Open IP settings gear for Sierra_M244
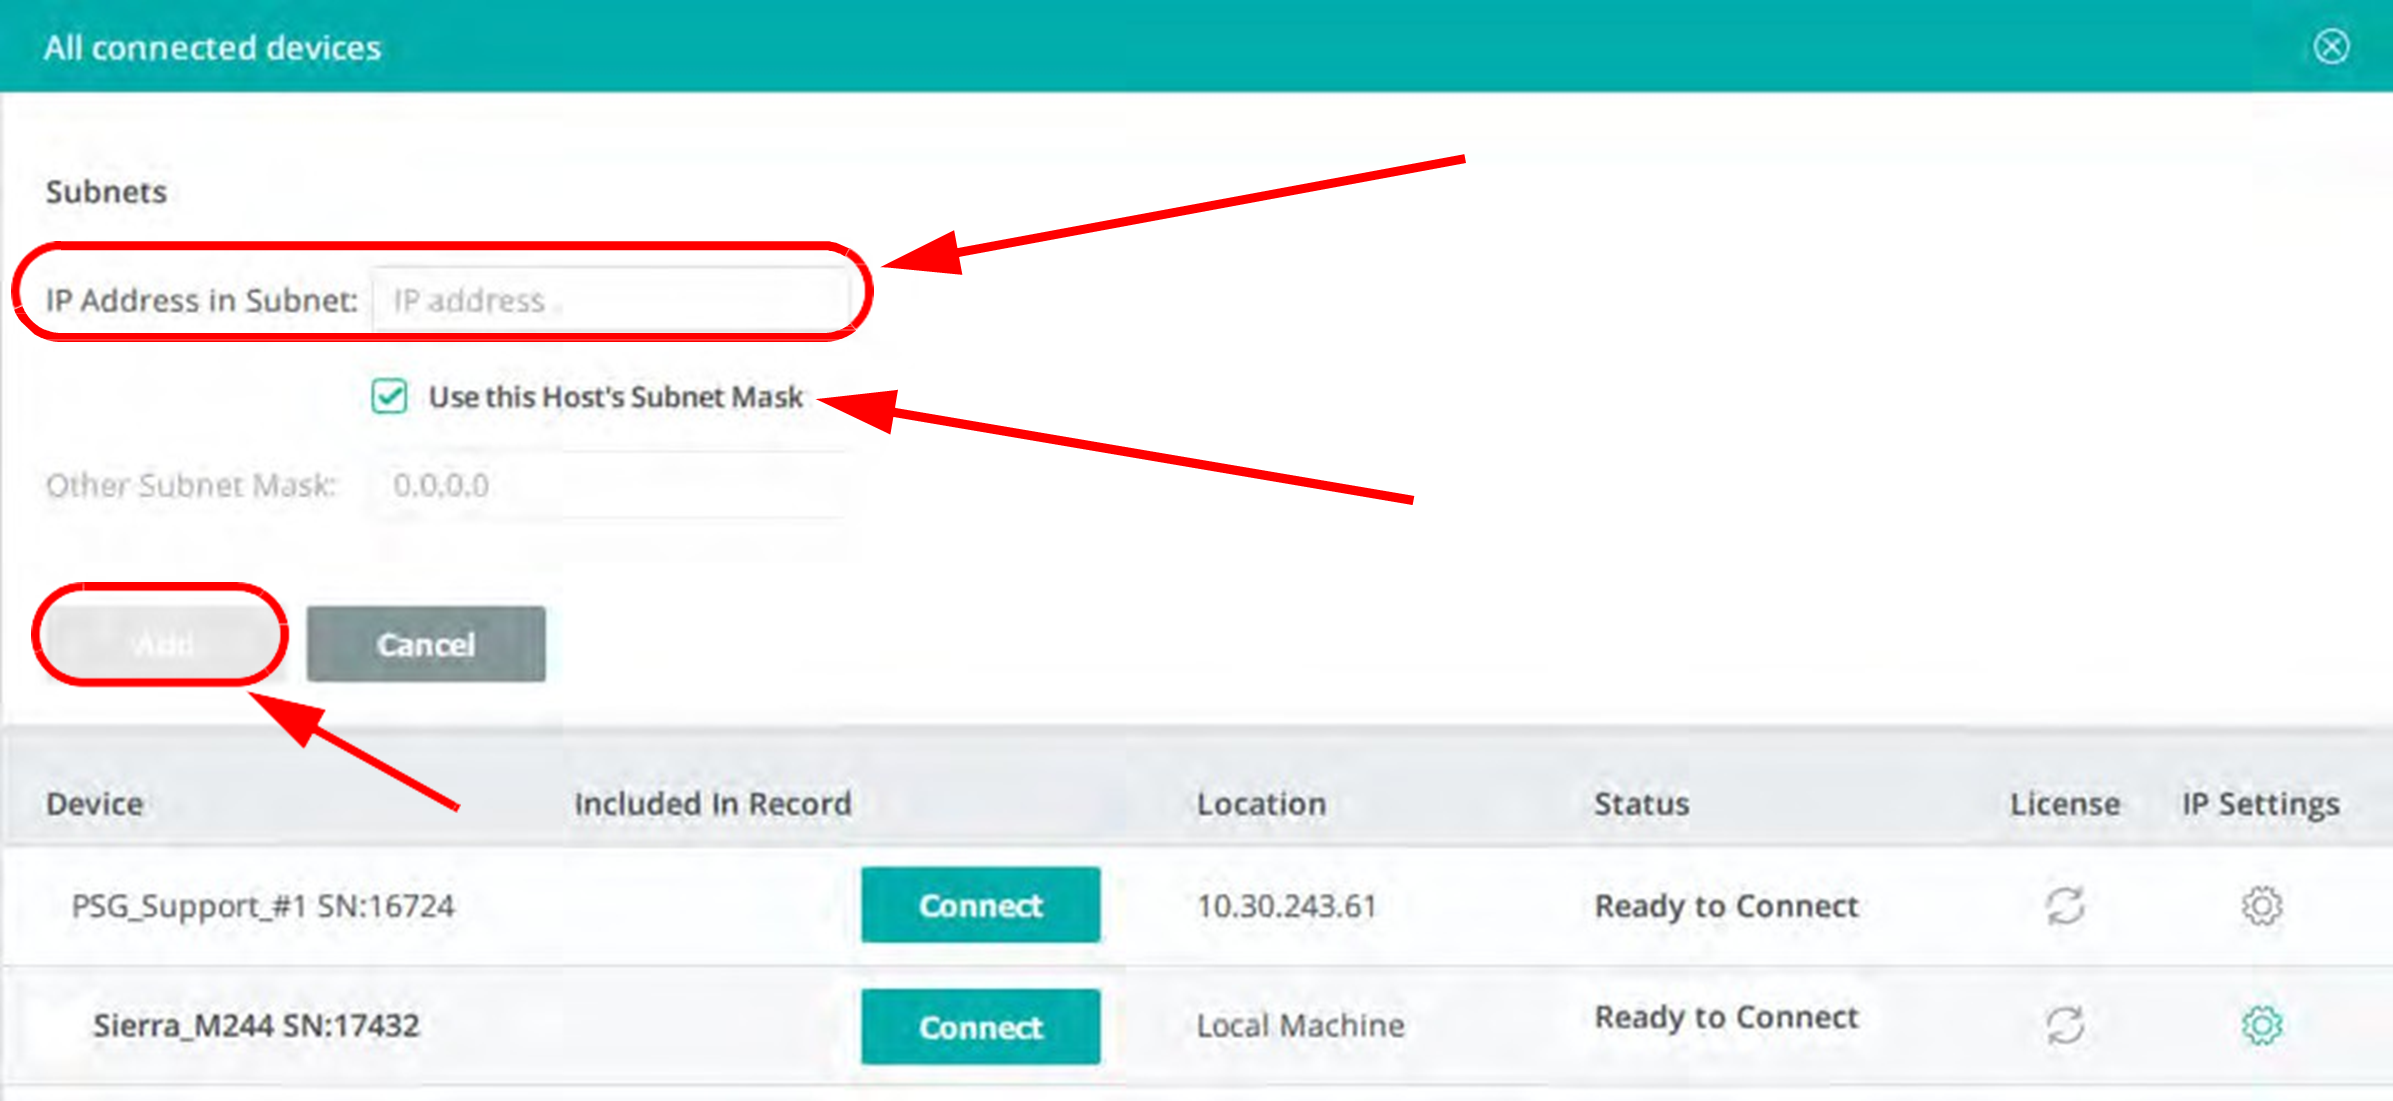 click(x=2261, y=1025)
